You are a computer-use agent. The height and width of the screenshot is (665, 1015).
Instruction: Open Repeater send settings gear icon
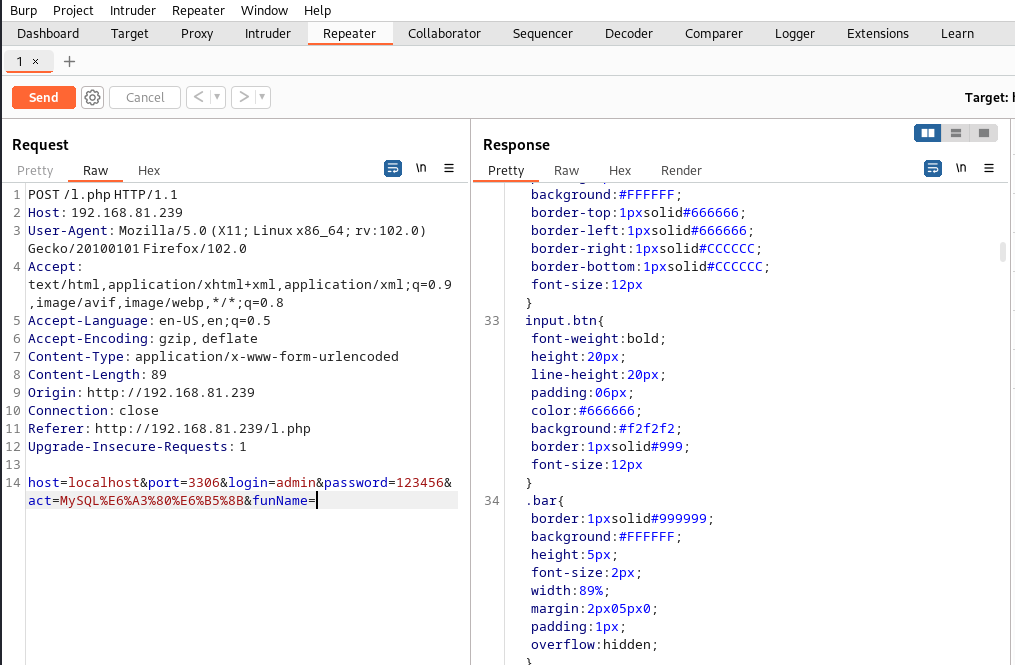click(93, 97)
